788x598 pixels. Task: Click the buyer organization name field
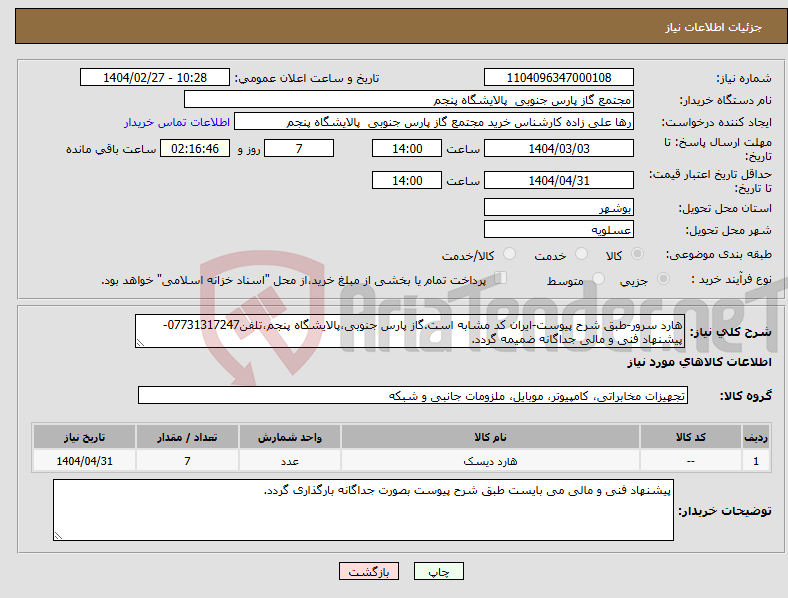[409, 99]
